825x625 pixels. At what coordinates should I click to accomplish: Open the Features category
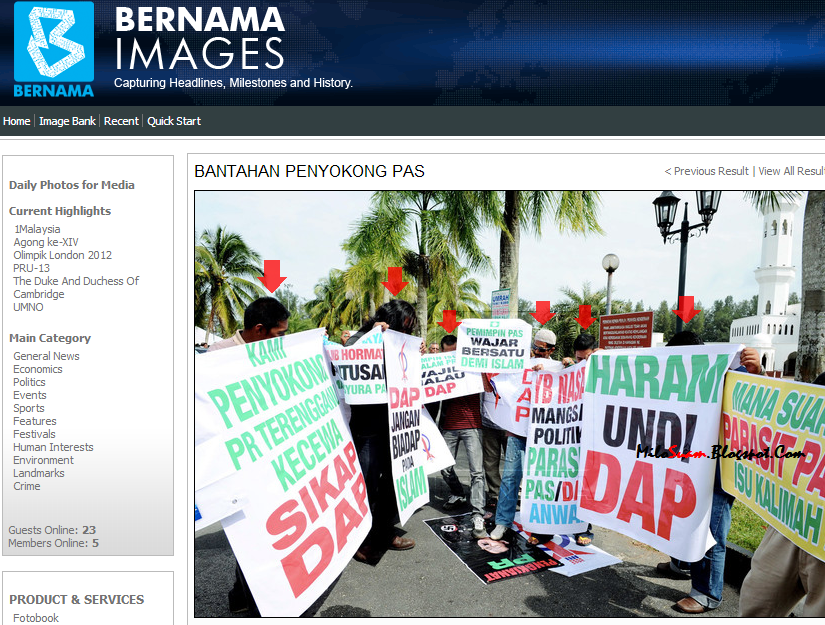(35, 421)
